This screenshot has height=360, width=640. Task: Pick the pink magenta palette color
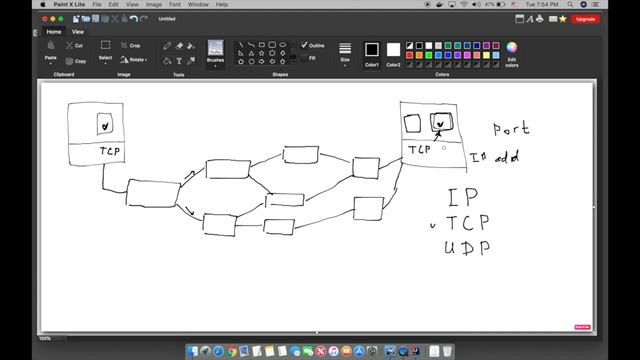(467, 55)
